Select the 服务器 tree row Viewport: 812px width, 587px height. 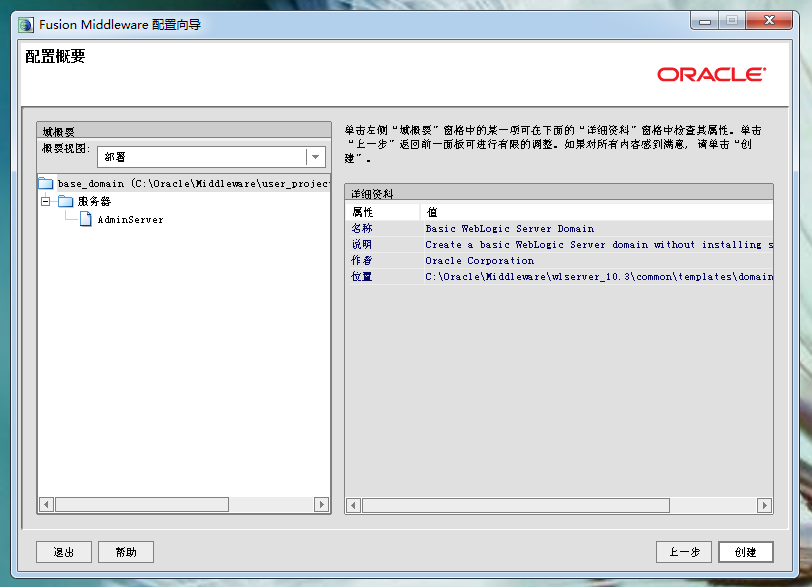[x=94, y=201]
